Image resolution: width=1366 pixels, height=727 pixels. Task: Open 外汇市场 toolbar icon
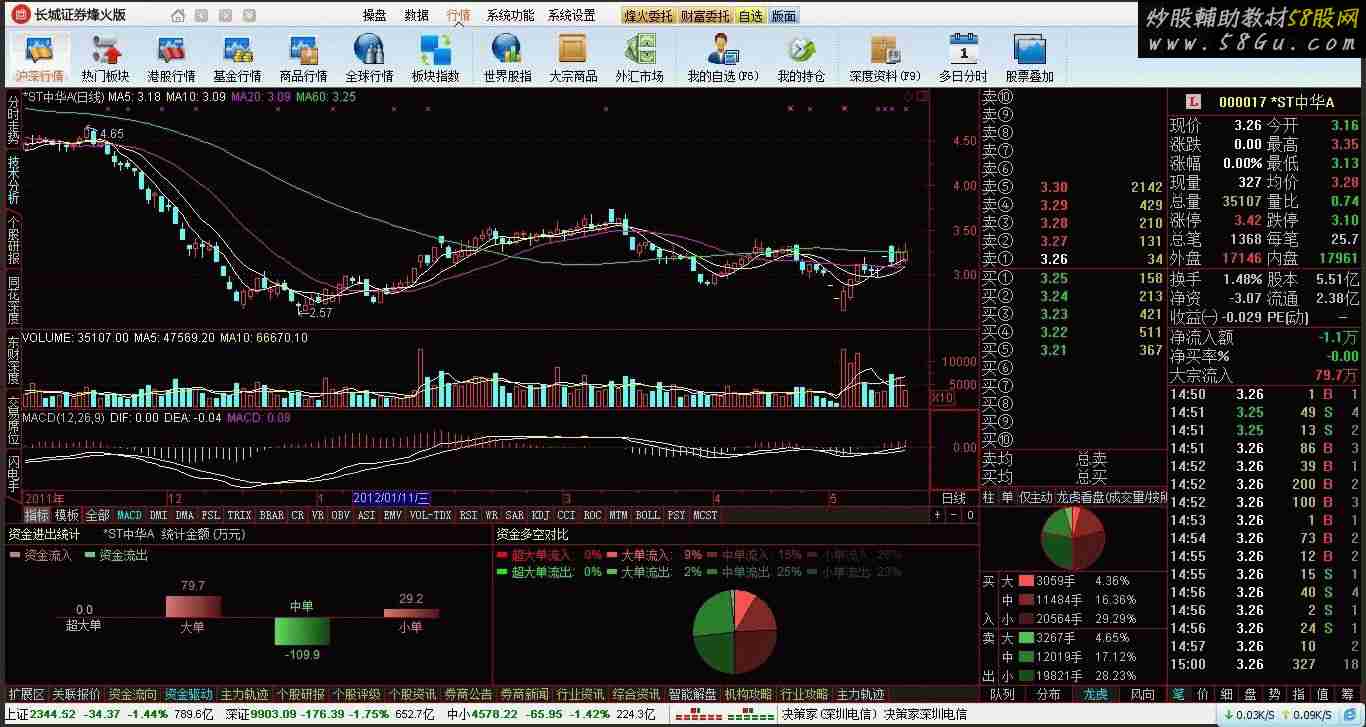(639, 58)
